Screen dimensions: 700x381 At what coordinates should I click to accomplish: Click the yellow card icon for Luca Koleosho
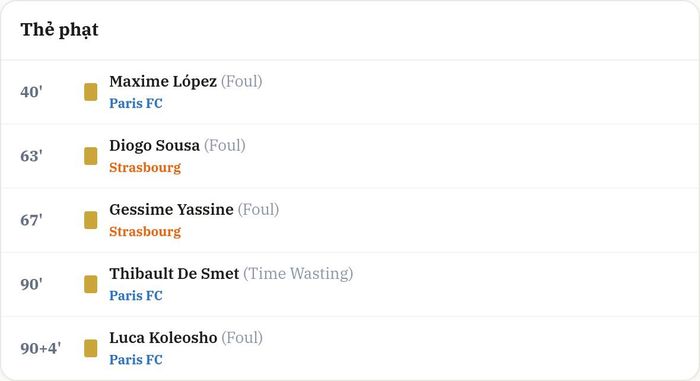91,348
